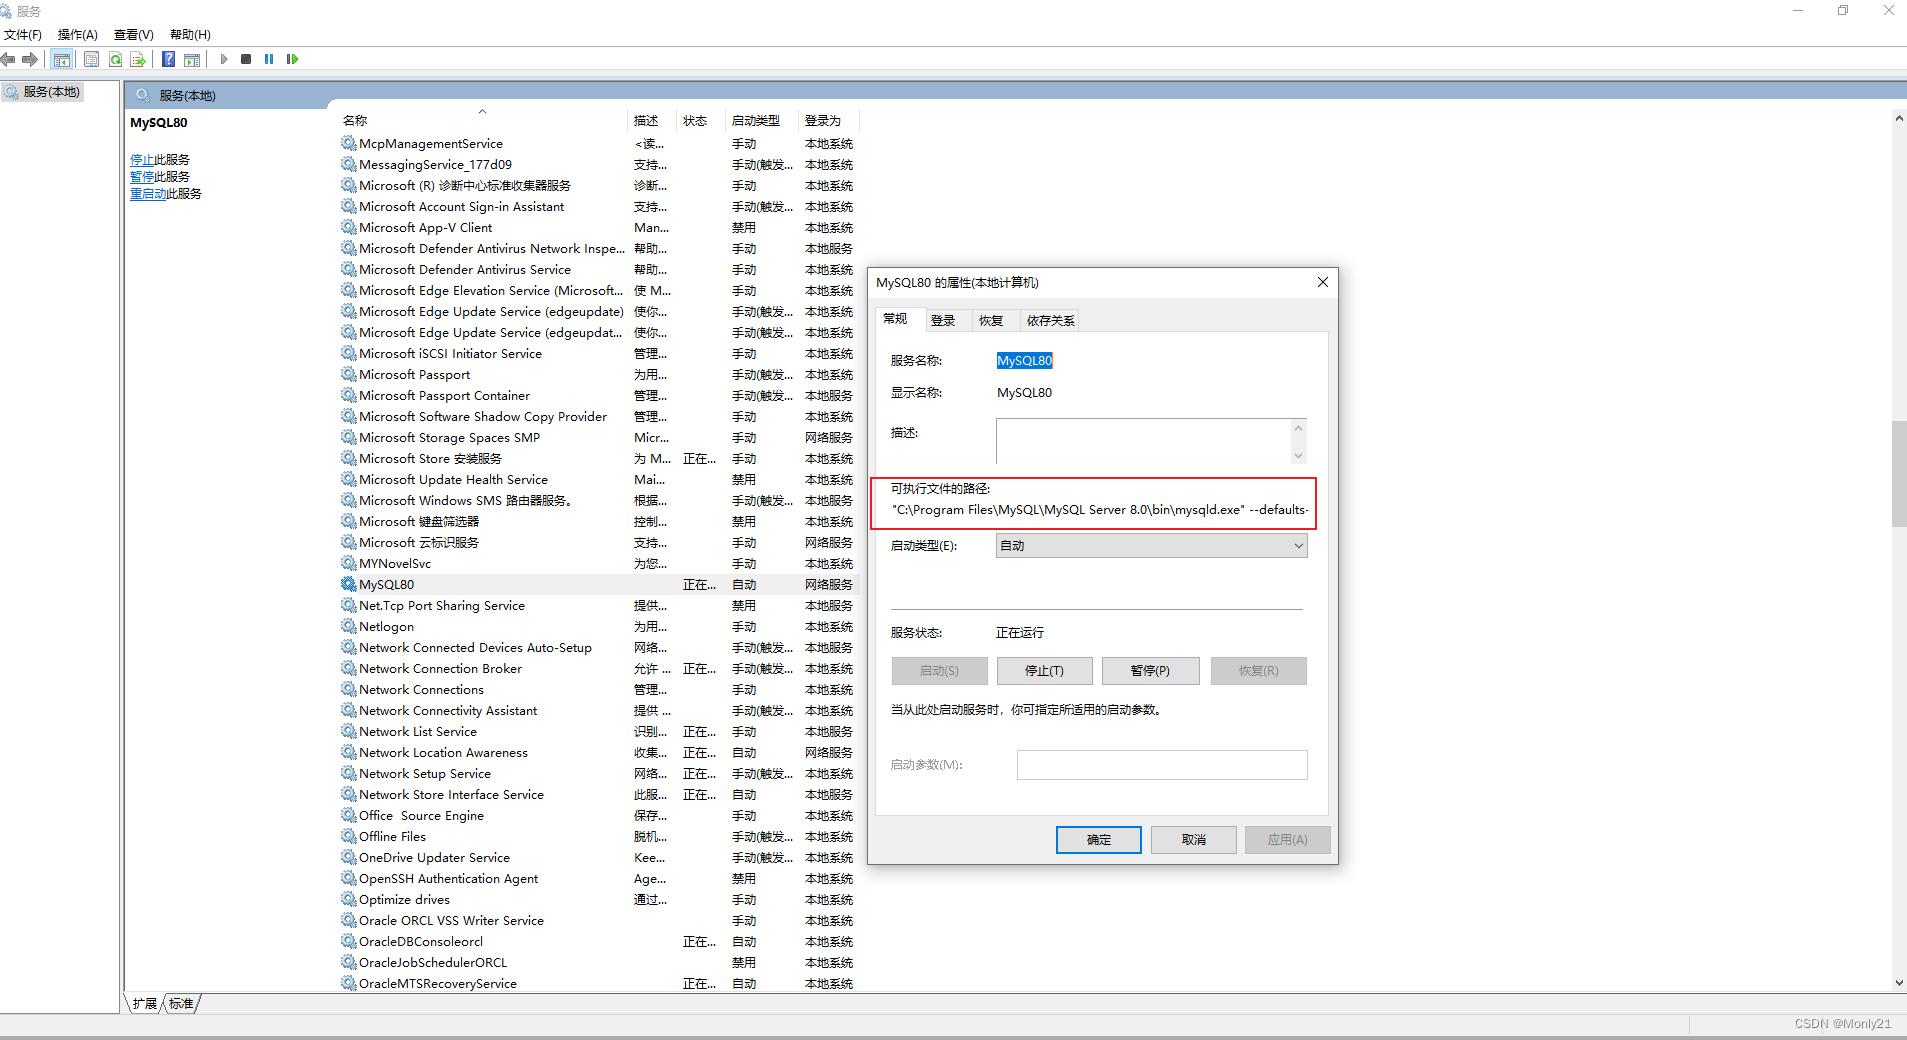
Task: Click gear icon of McpManagementService row
Action: click(x=348, y=143)
